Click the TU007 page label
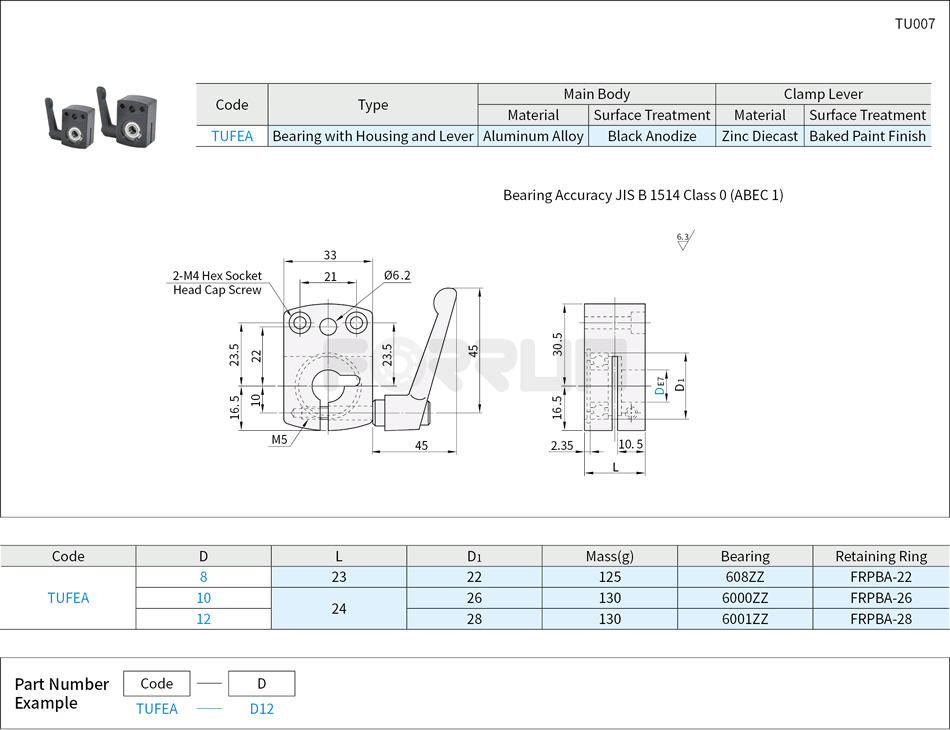Screen dimensions: 950x730 914,23
